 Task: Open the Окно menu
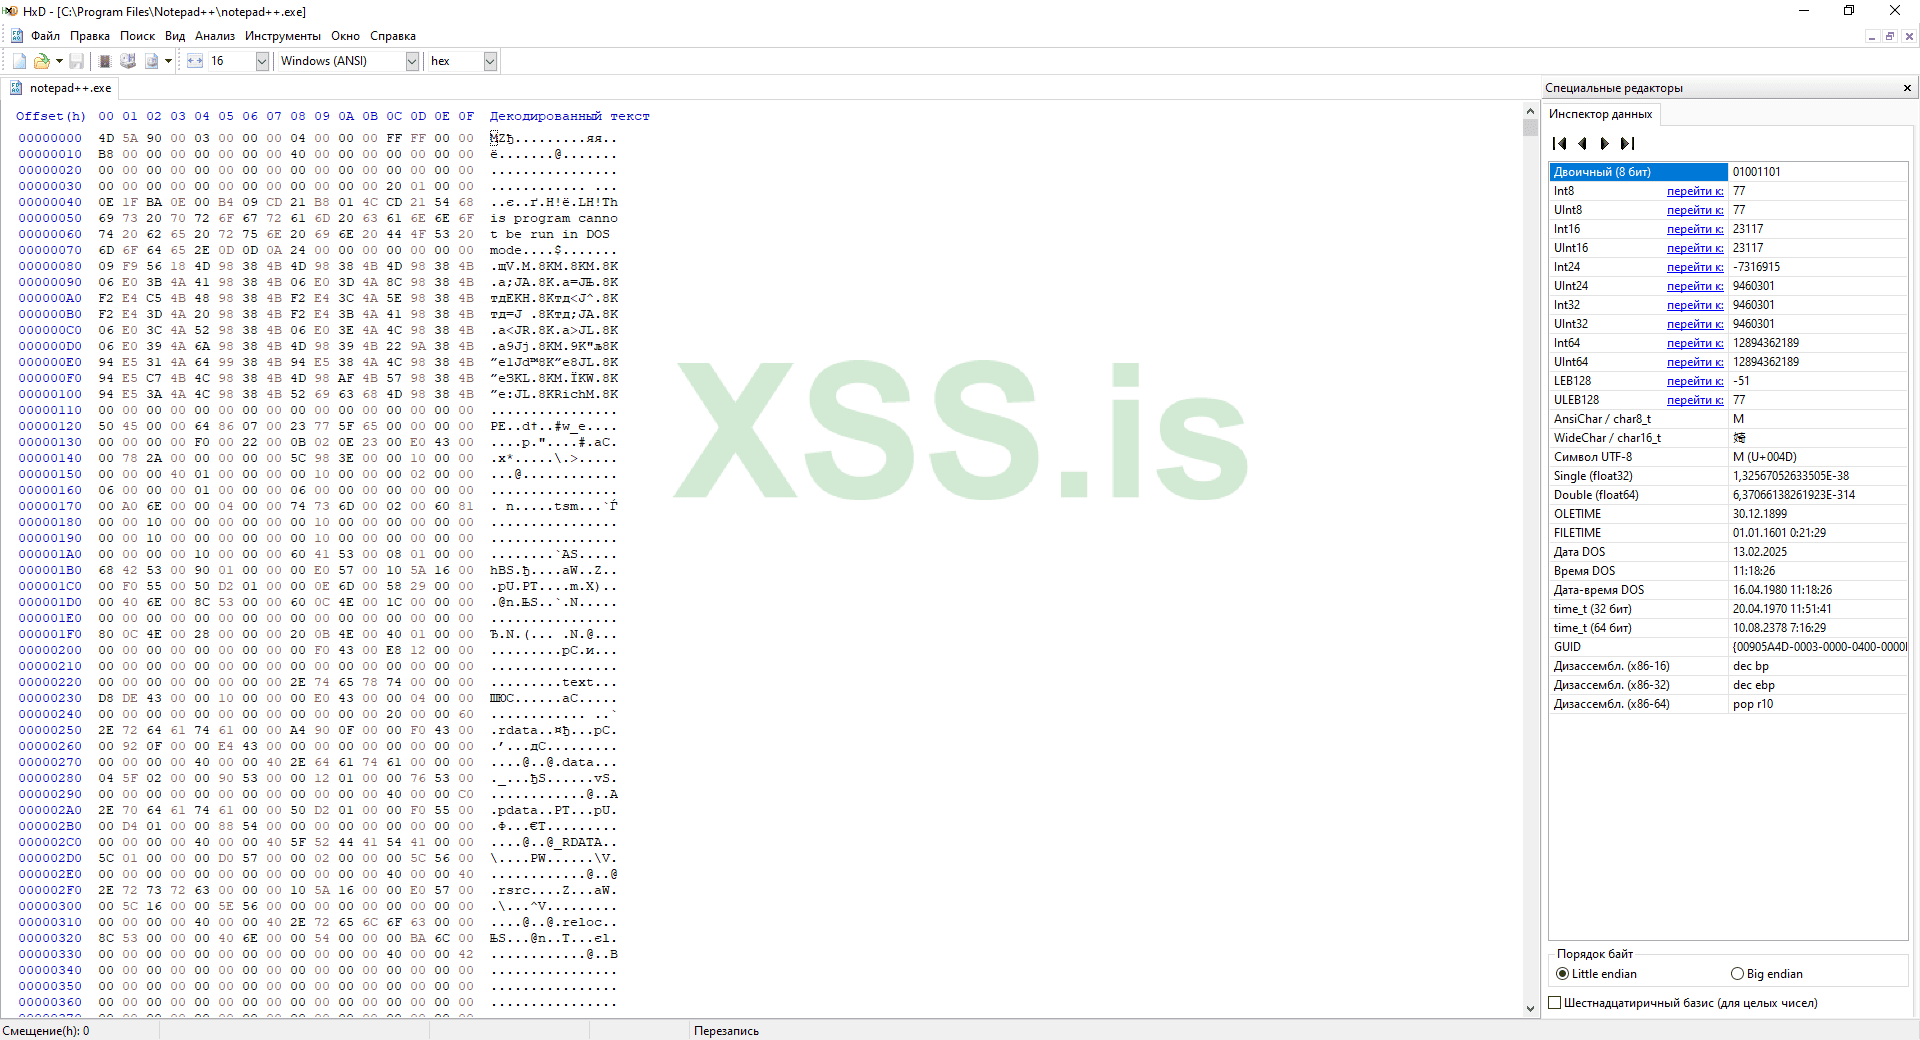tap(345, 36)
